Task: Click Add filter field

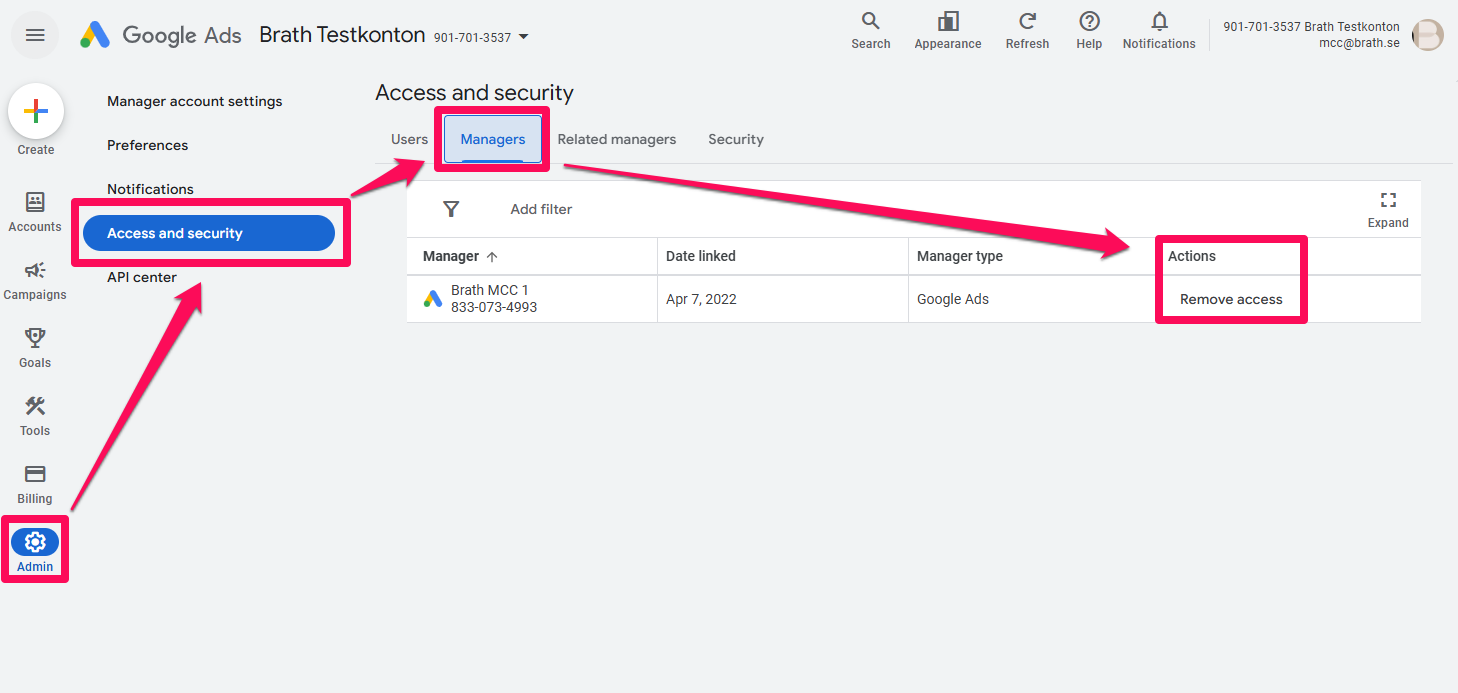Action: (541, 209)
